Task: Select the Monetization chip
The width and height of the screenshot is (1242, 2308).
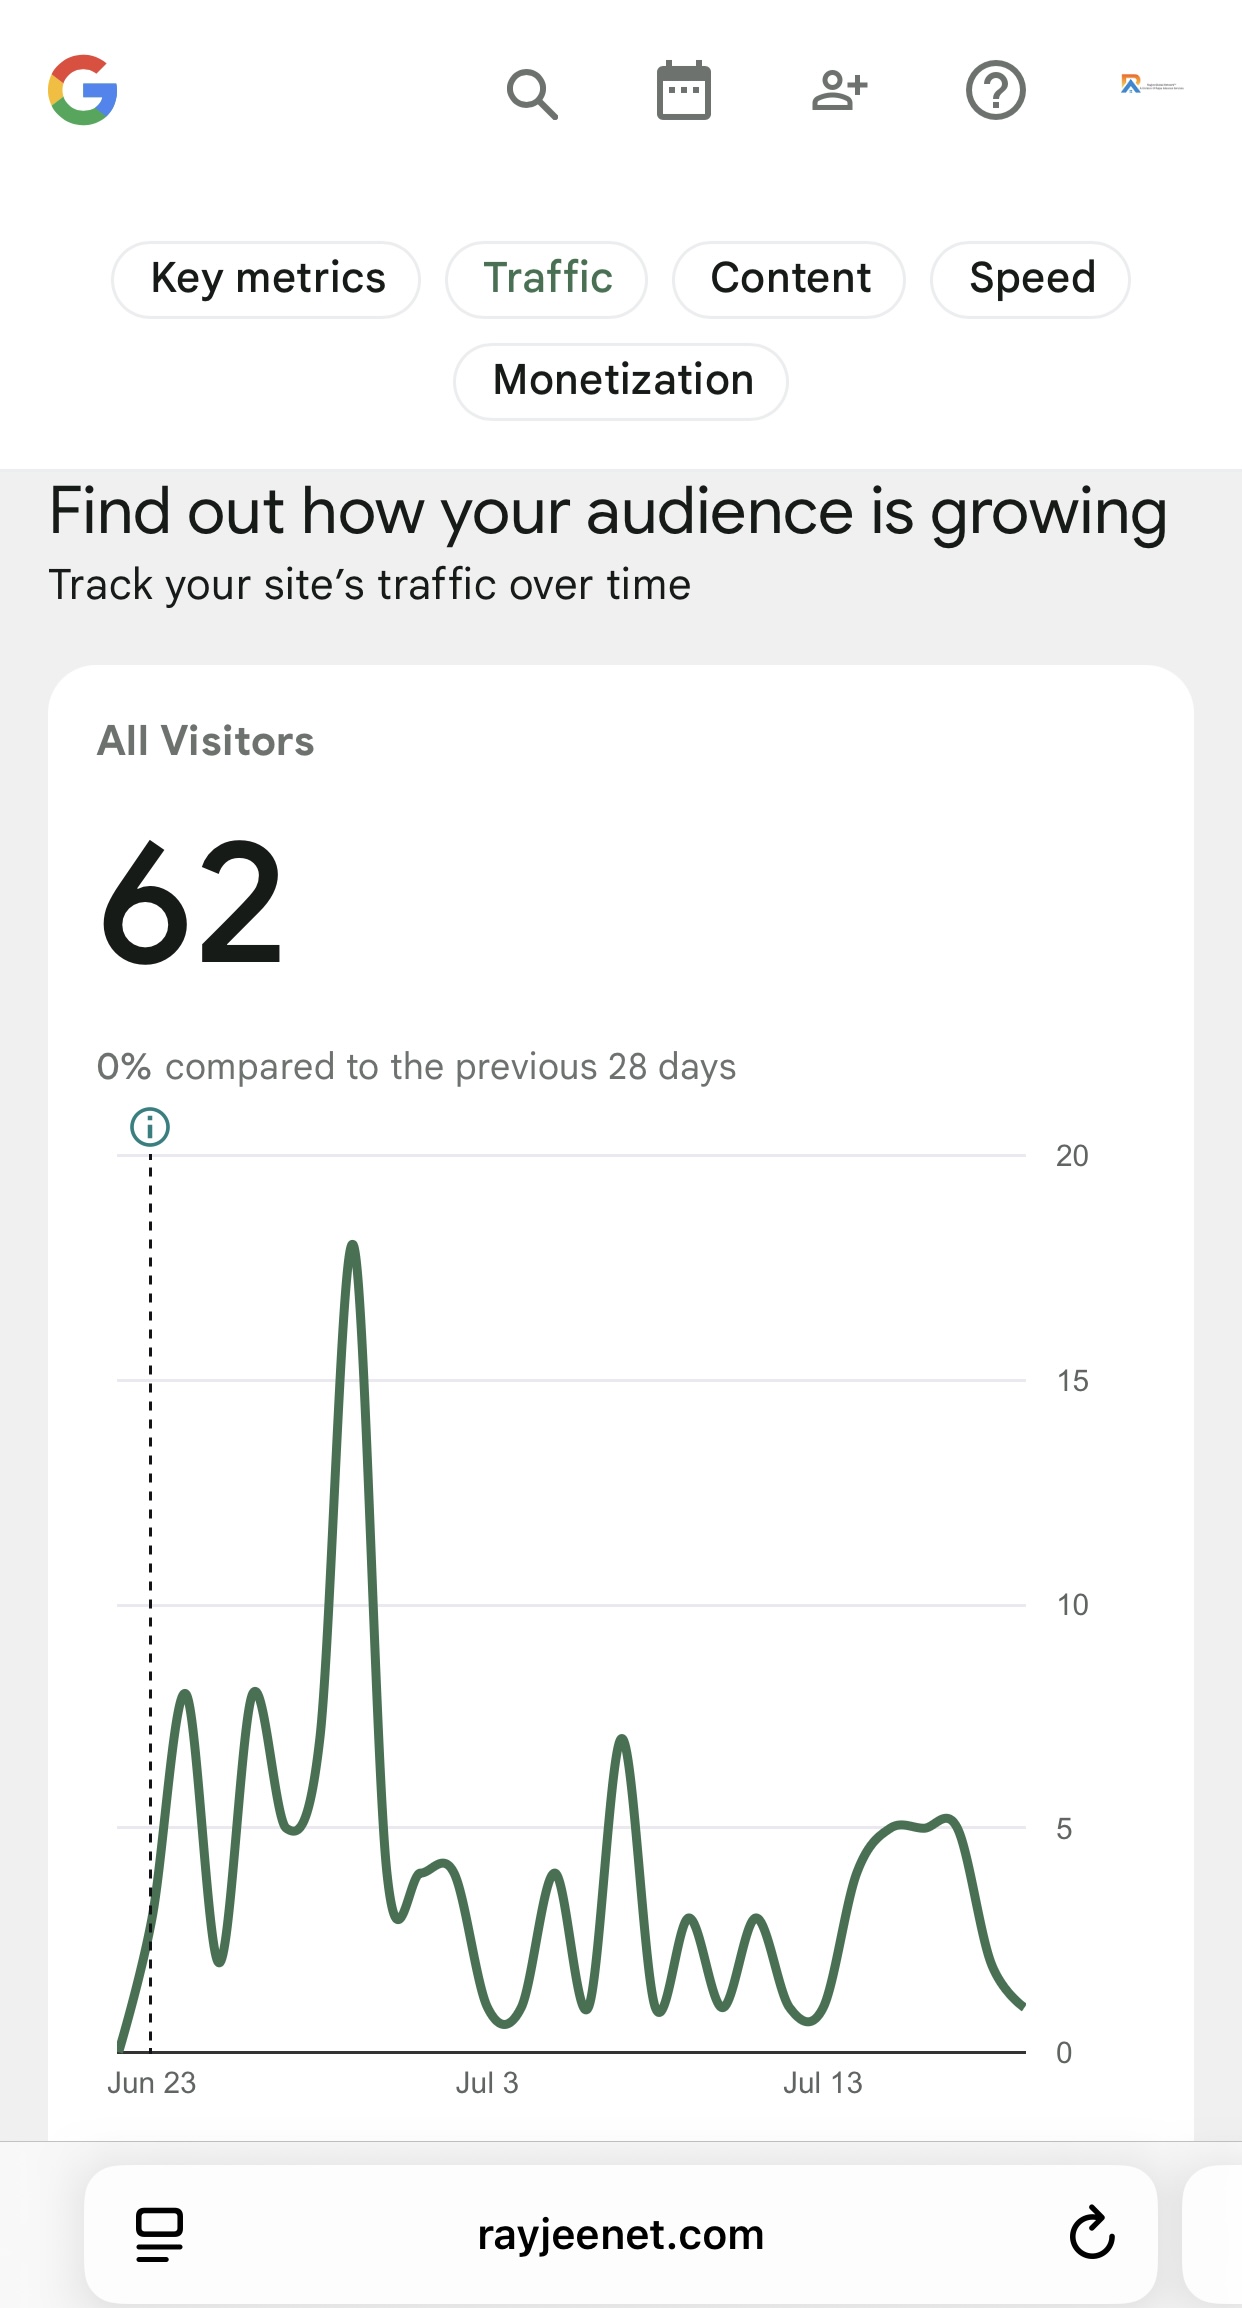Action: point(621,381)
